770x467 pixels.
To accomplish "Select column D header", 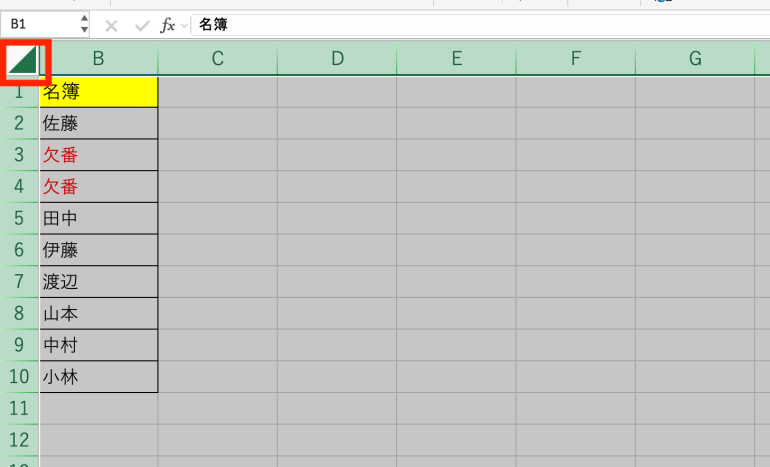I will point(337,59).
